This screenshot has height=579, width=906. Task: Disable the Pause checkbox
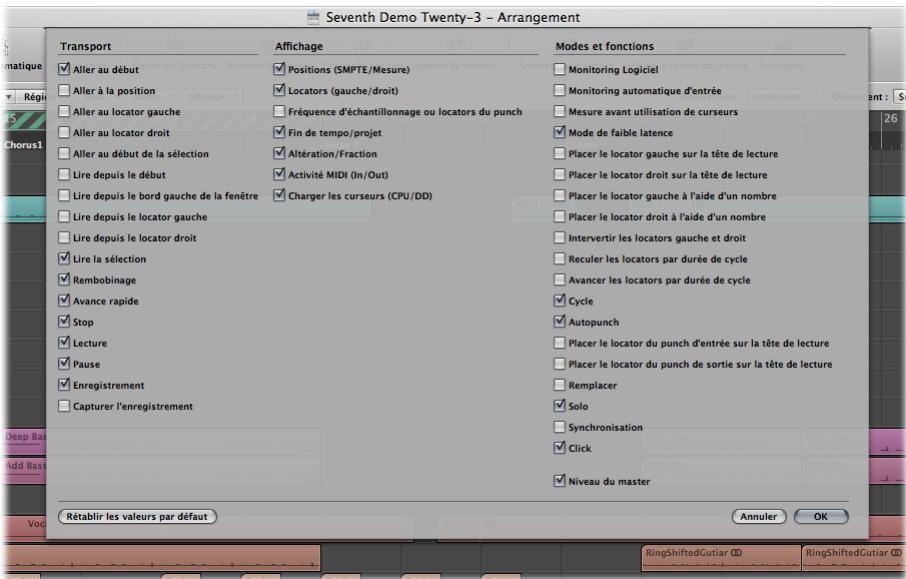pyautogui.click(x=64, y=364)
